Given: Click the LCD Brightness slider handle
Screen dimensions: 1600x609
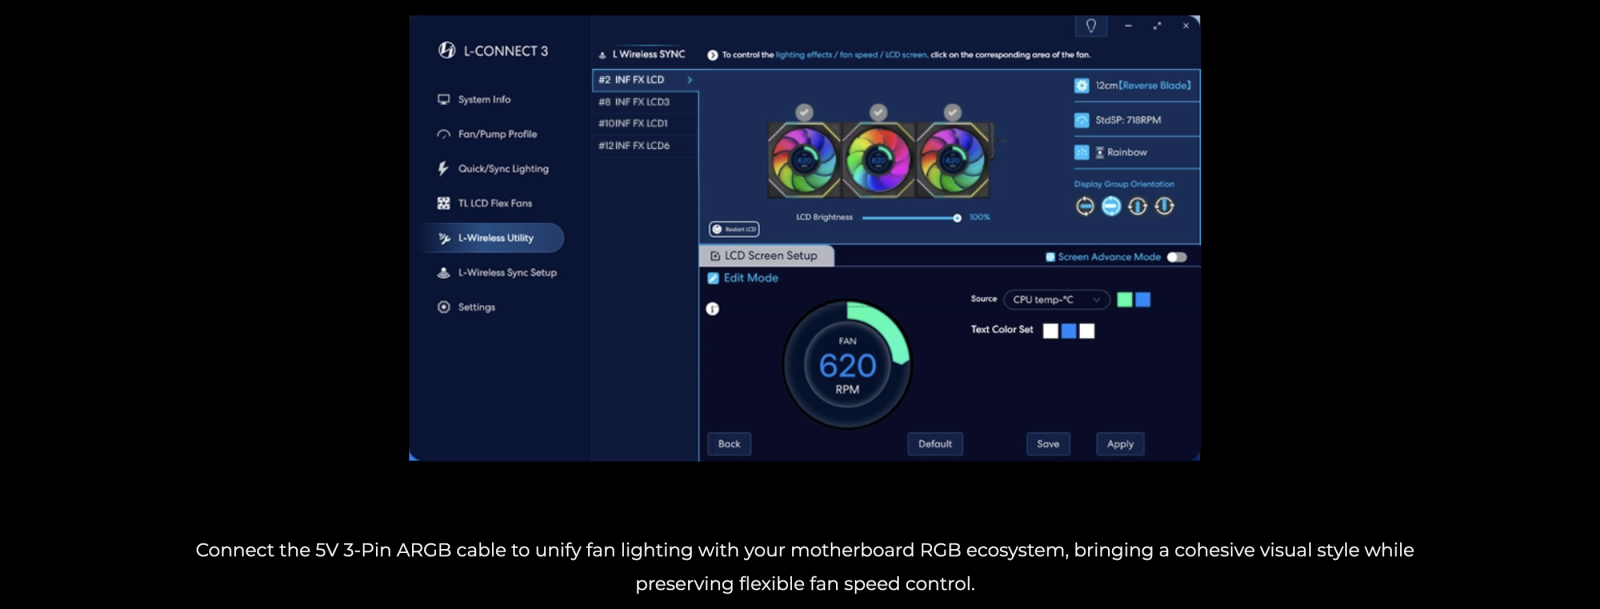Looking at the screenshot, I should (957, 218).
